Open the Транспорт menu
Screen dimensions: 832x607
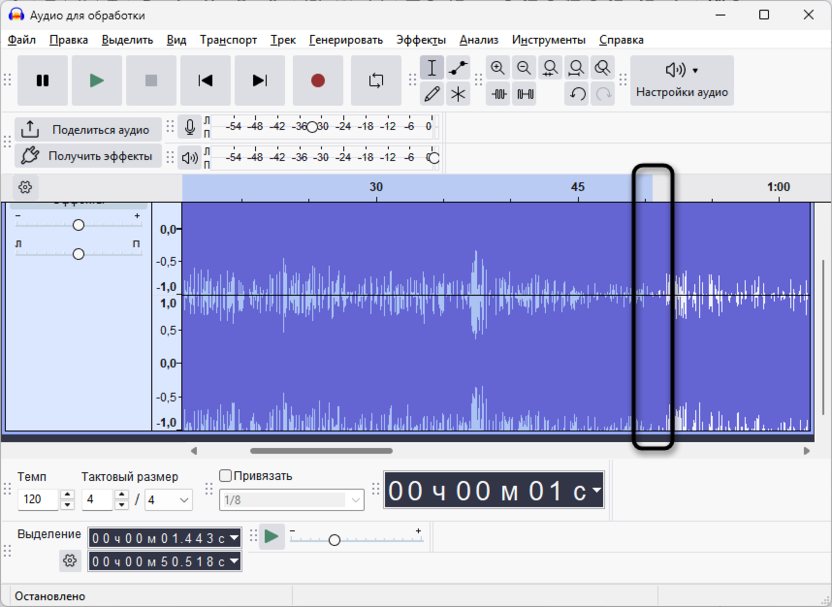pos(228,40)
